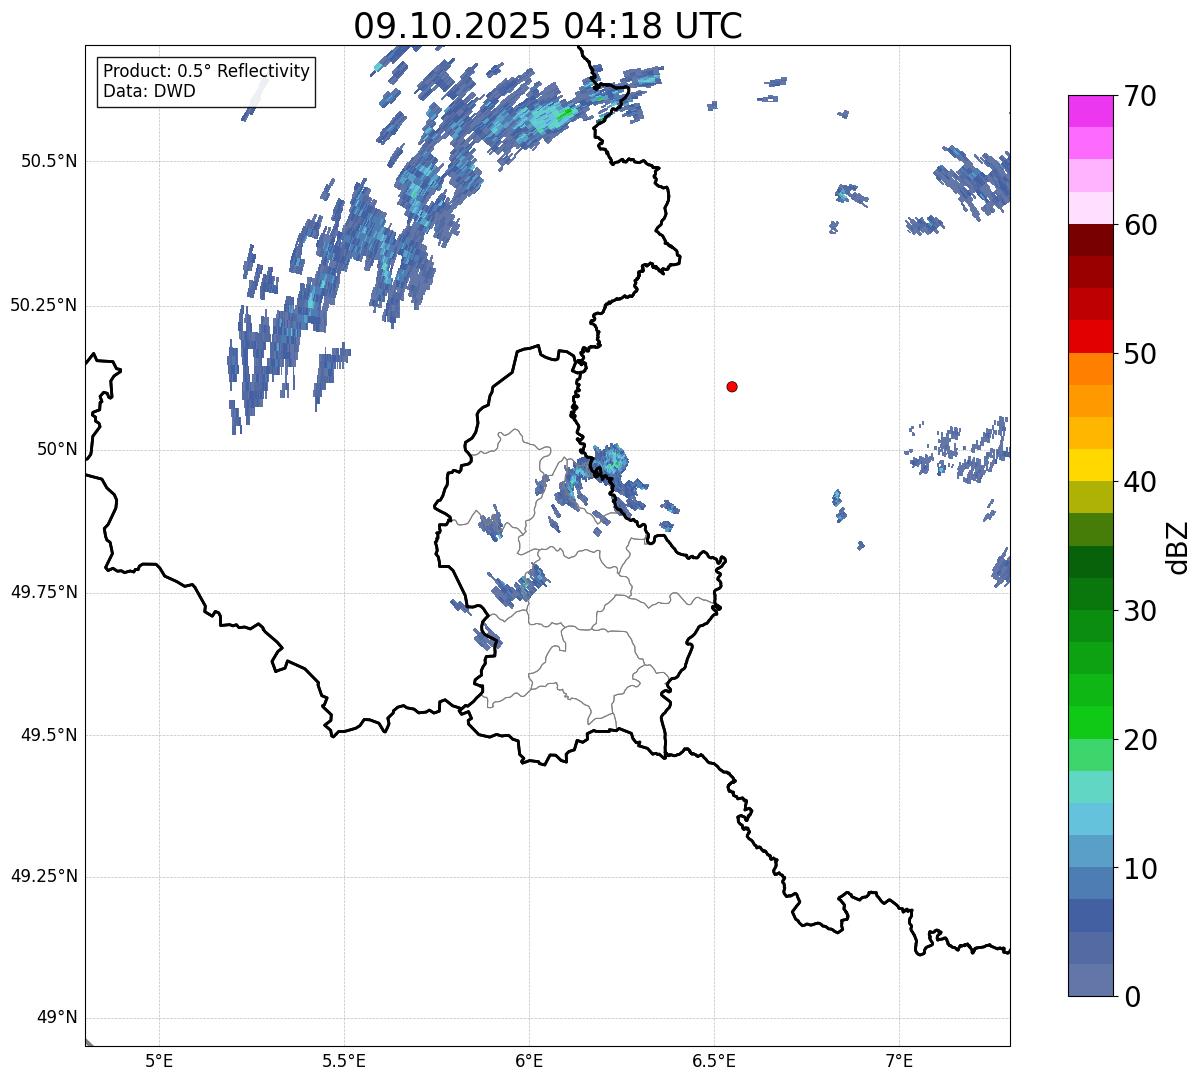Screen dimensions: 1202x1081
Task: Click the 6.5°E longitude label
Action: 714,1061
